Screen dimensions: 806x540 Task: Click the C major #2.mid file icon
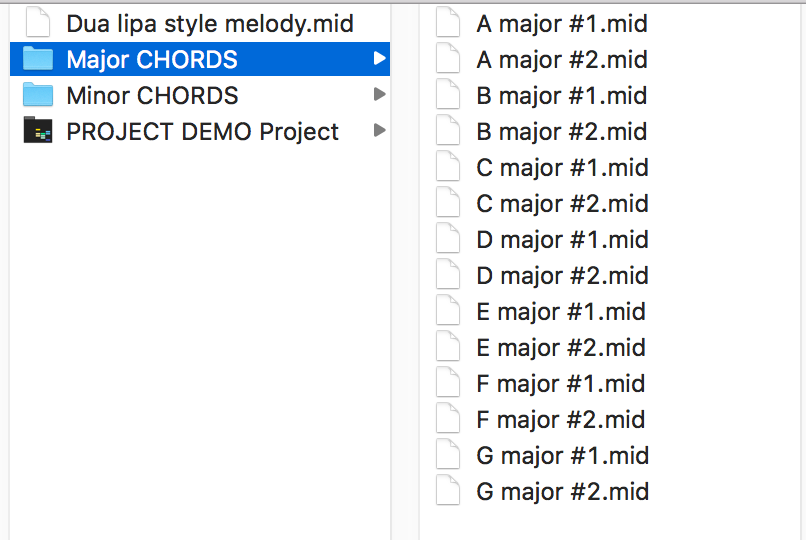449,204
